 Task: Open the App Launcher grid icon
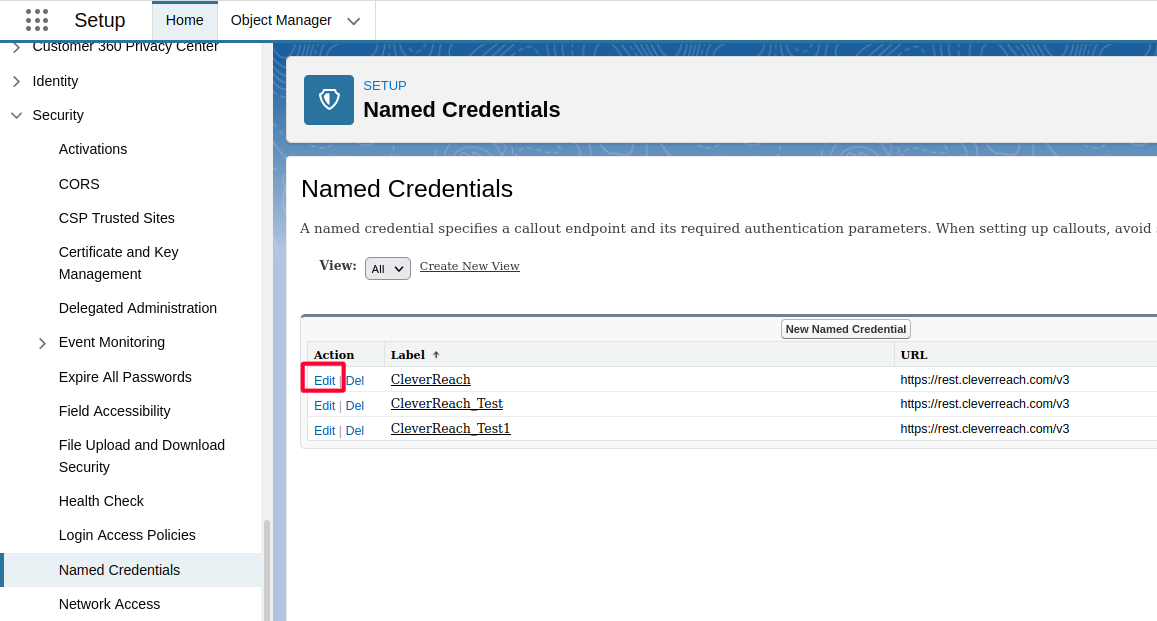(x=37, y=20)
